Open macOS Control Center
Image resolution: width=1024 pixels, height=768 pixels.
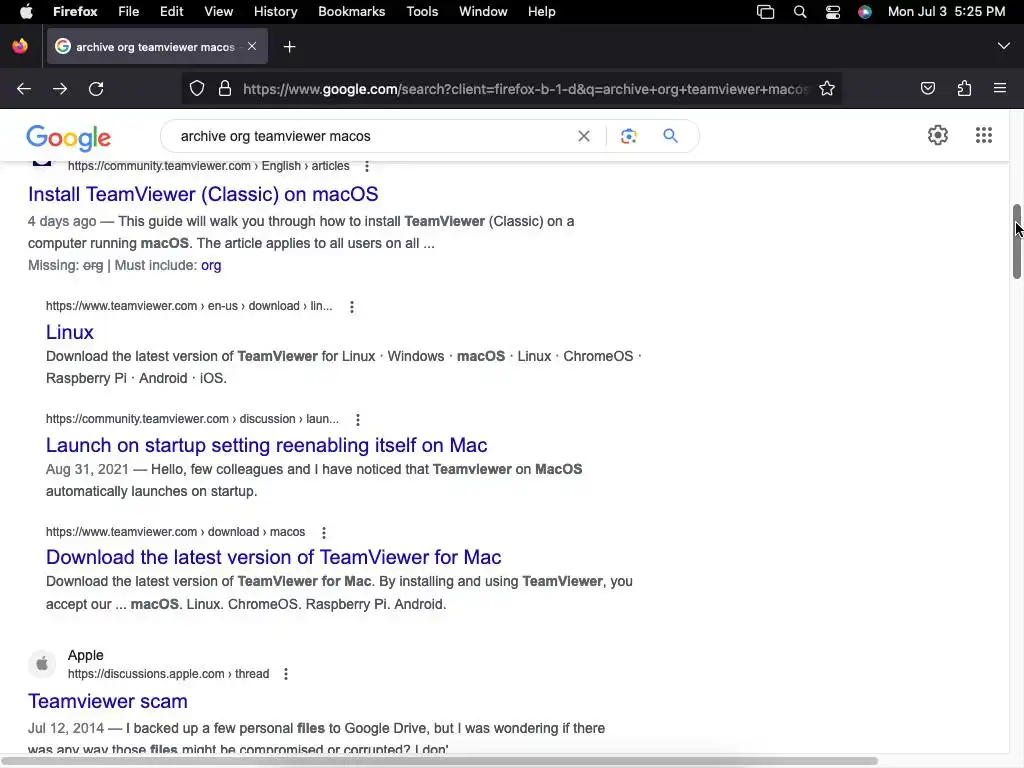coord(833,12)
